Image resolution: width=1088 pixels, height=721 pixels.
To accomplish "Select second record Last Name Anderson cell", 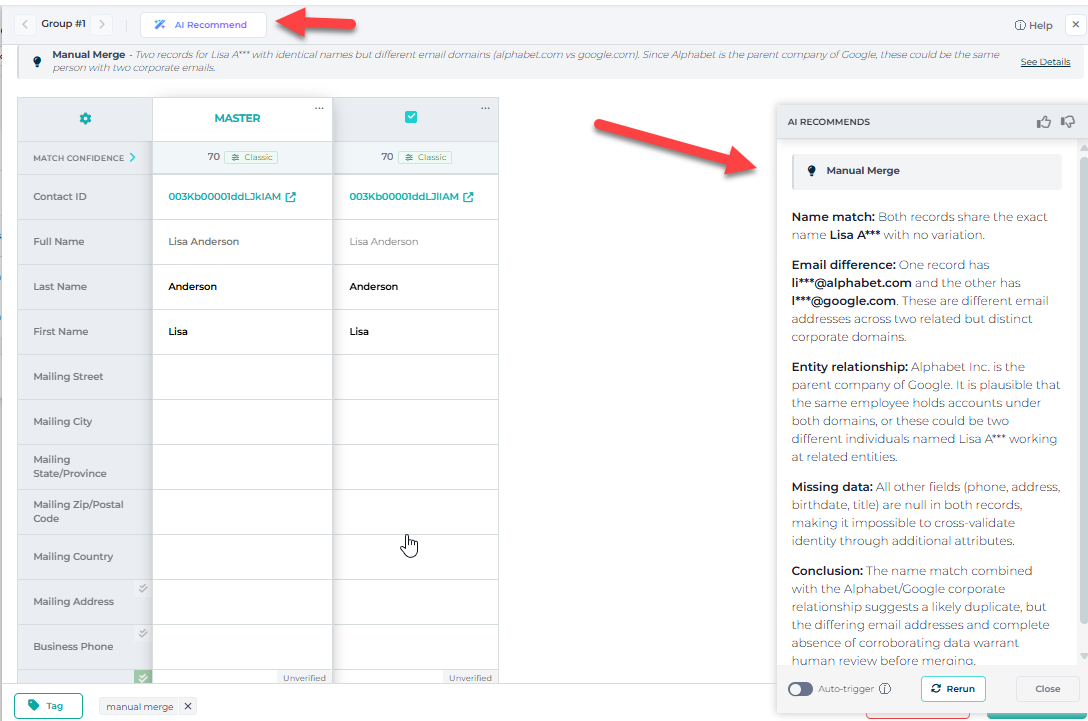I will coord(416,287).
